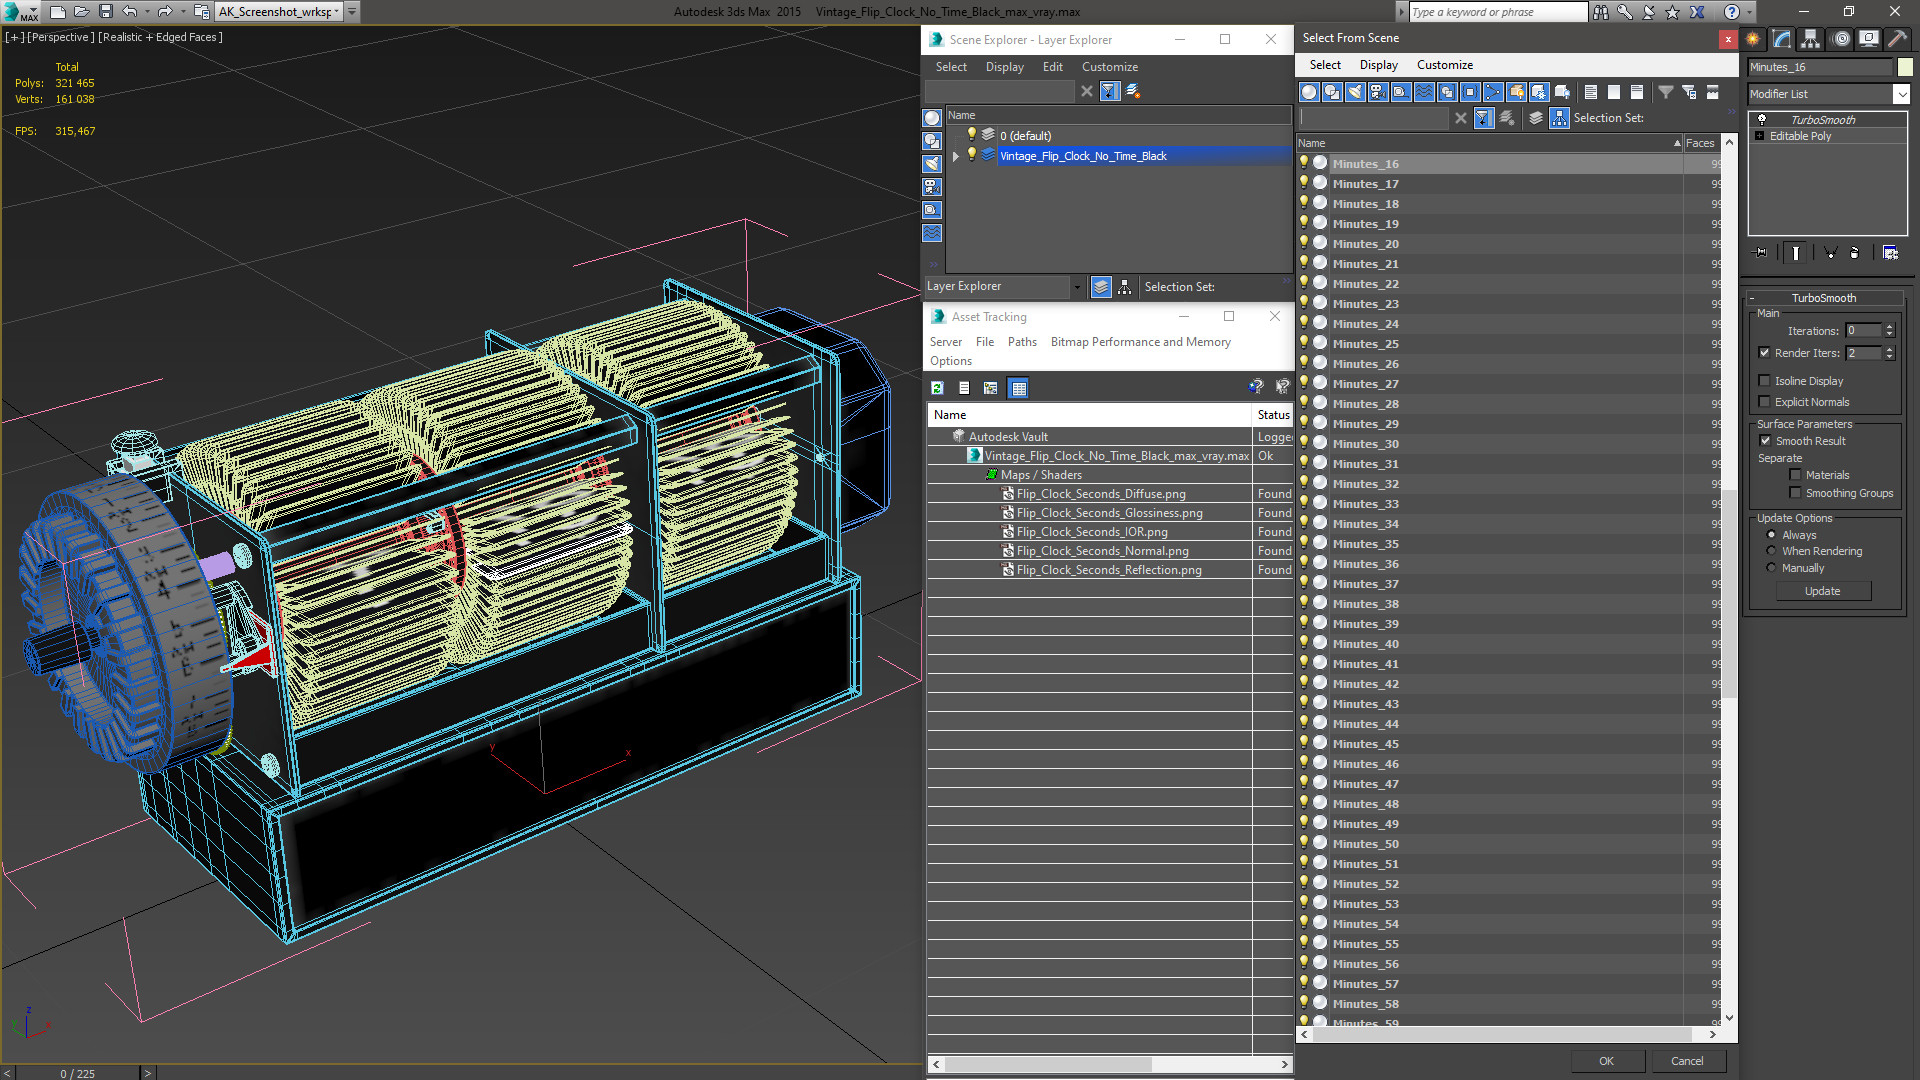Image resolution: width=1920 pixels, height=1080 pixels.
Task: Open the Display panel tab
Action: click(x=1868, y=39)
